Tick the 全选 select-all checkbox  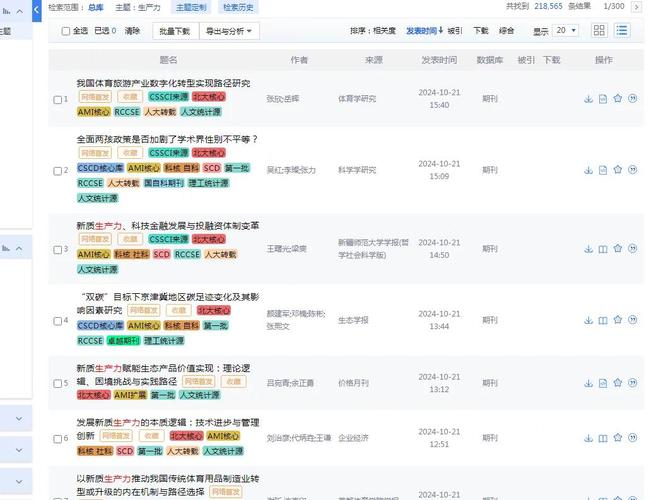[x=66, y=31]
